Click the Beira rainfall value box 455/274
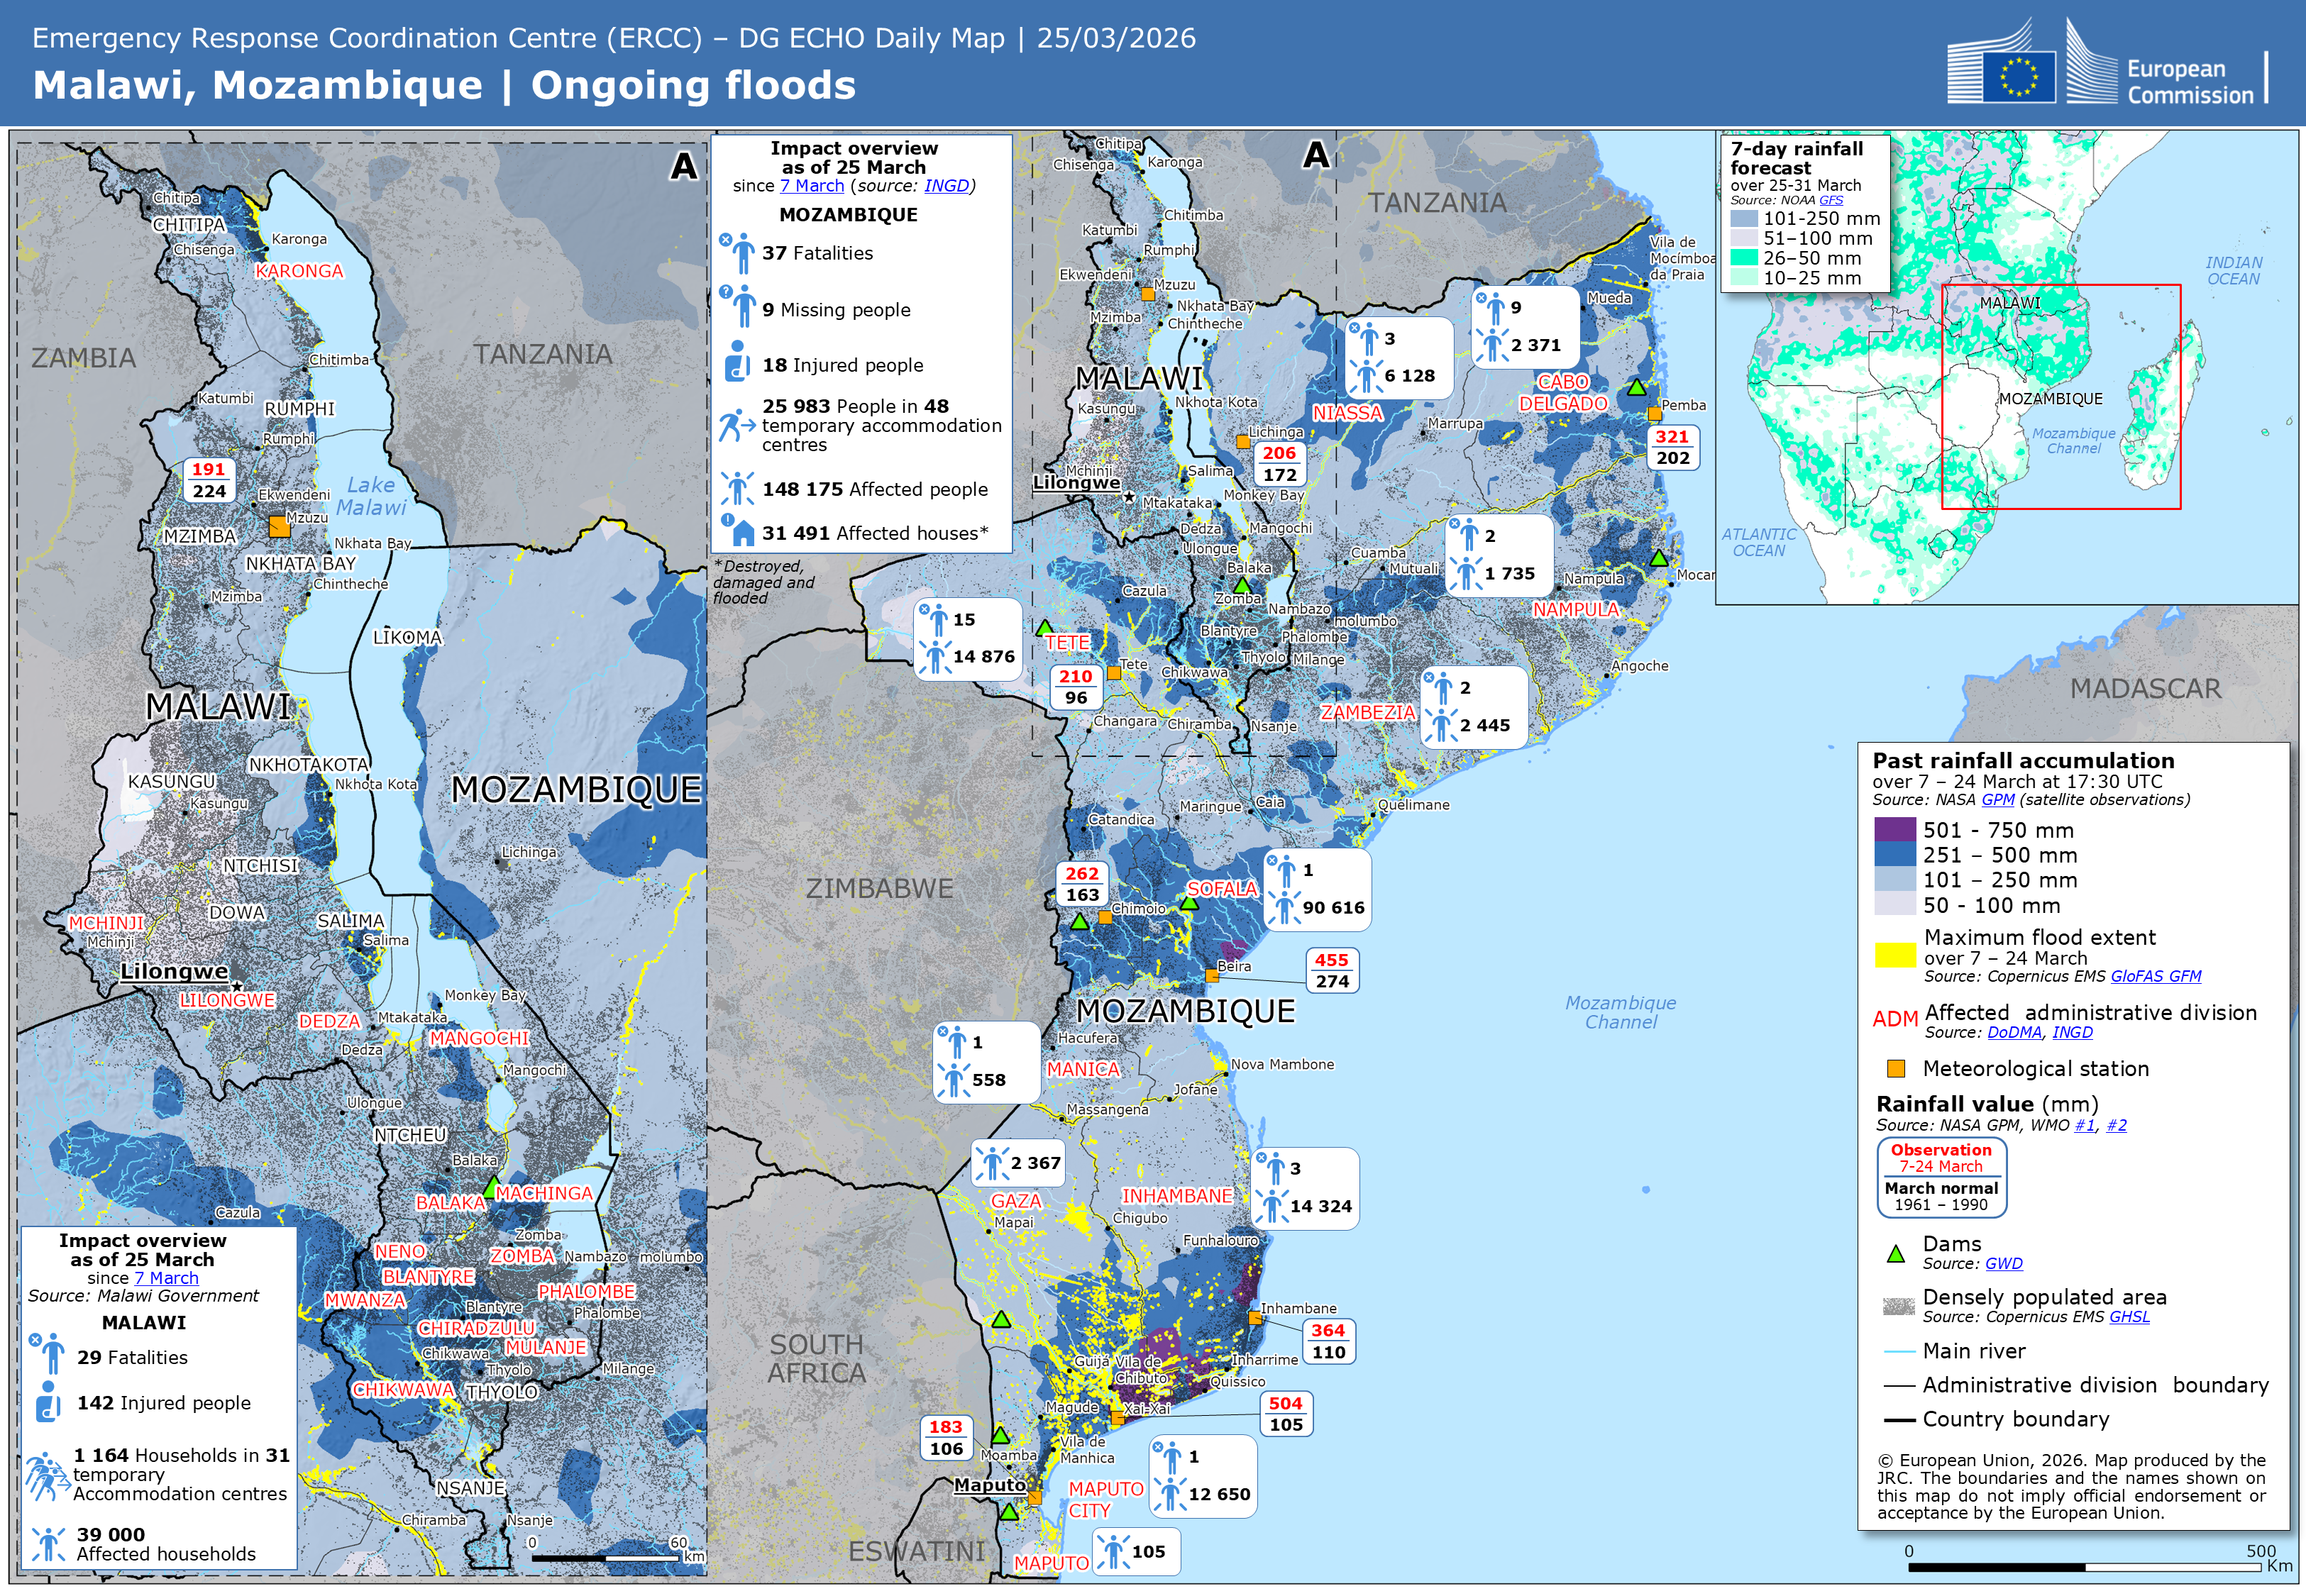This screenshot has height=1596, width=2306. [1331, 971]
